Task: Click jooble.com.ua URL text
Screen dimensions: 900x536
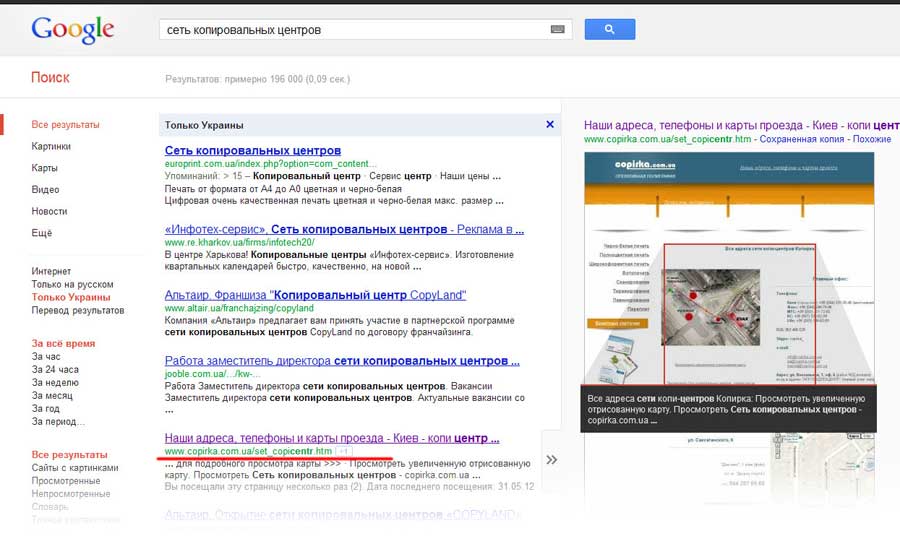Action: (x=212, y=374)
